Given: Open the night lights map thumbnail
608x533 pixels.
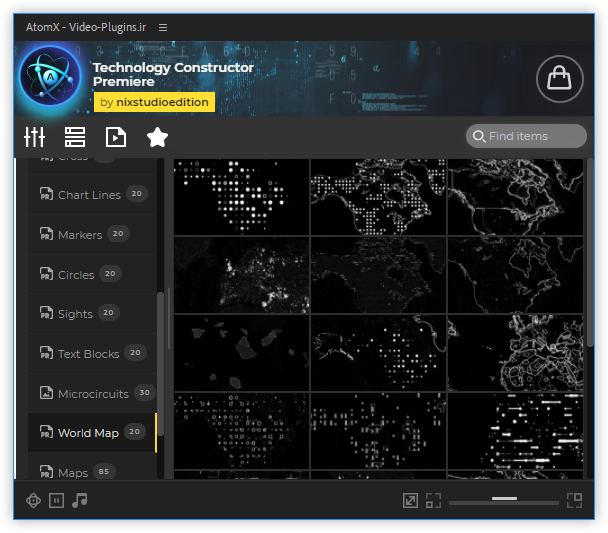Looking at the screenshot, I should click(x=241, y=275).
